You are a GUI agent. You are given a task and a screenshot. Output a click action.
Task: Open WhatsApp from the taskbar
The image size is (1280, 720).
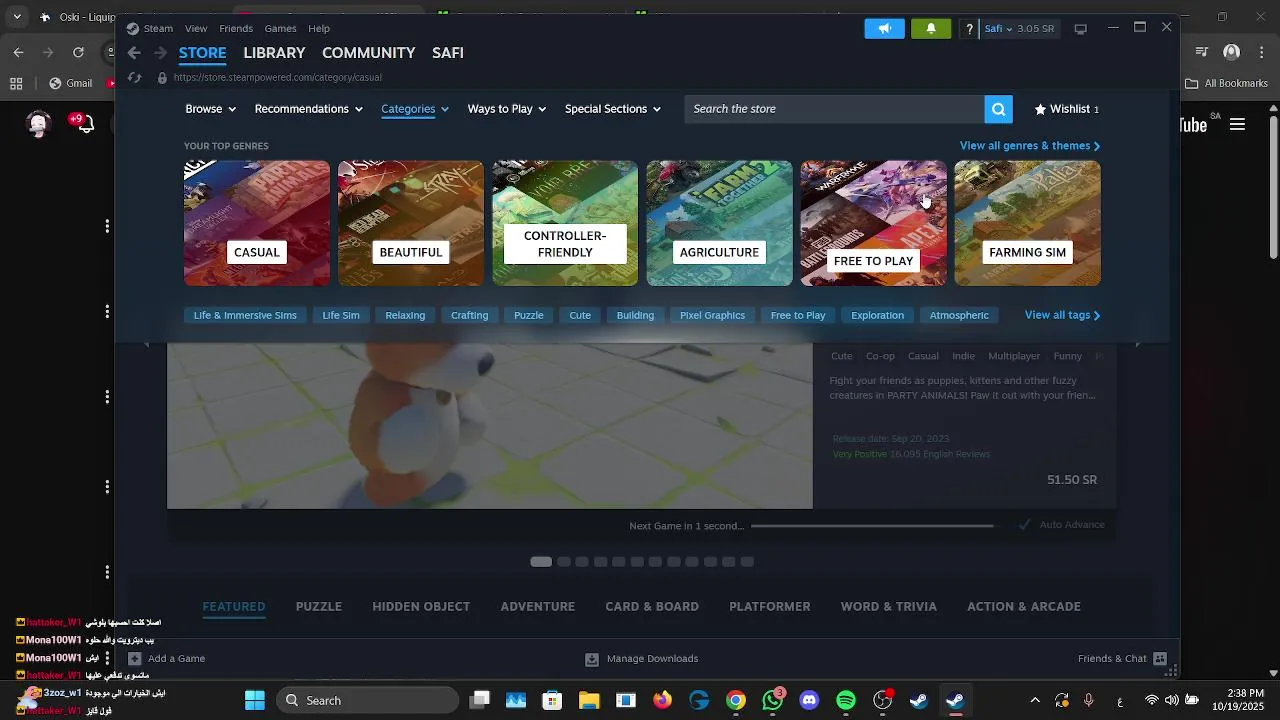click(x=773, y=699)
